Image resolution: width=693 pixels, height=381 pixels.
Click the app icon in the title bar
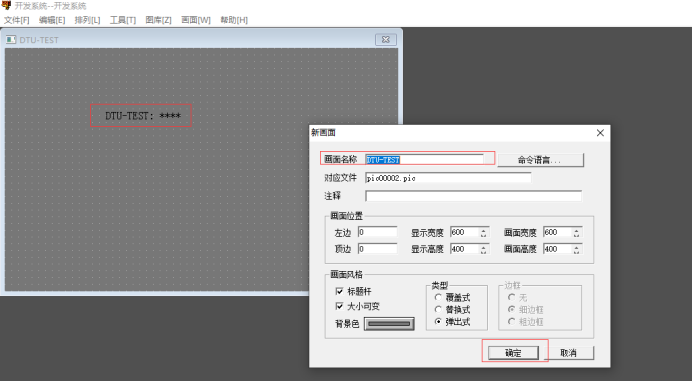pos(6,5)
